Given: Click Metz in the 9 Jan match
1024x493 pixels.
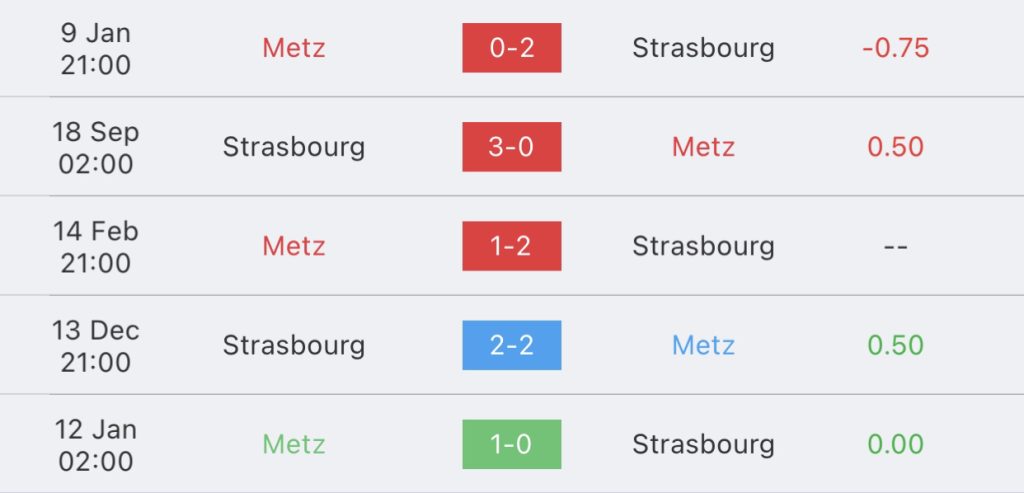Looking at the screenshot, I should 294,48.
